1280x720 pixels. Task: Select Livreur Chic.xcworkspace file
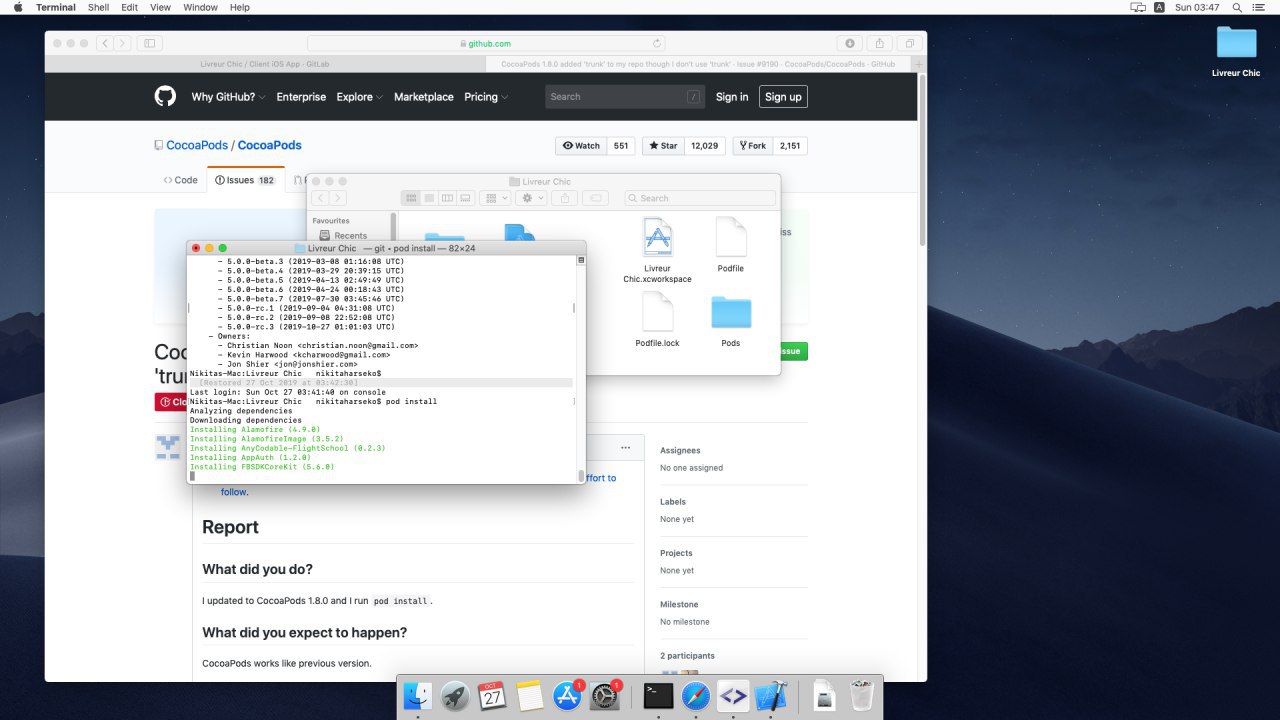(657, 251)
